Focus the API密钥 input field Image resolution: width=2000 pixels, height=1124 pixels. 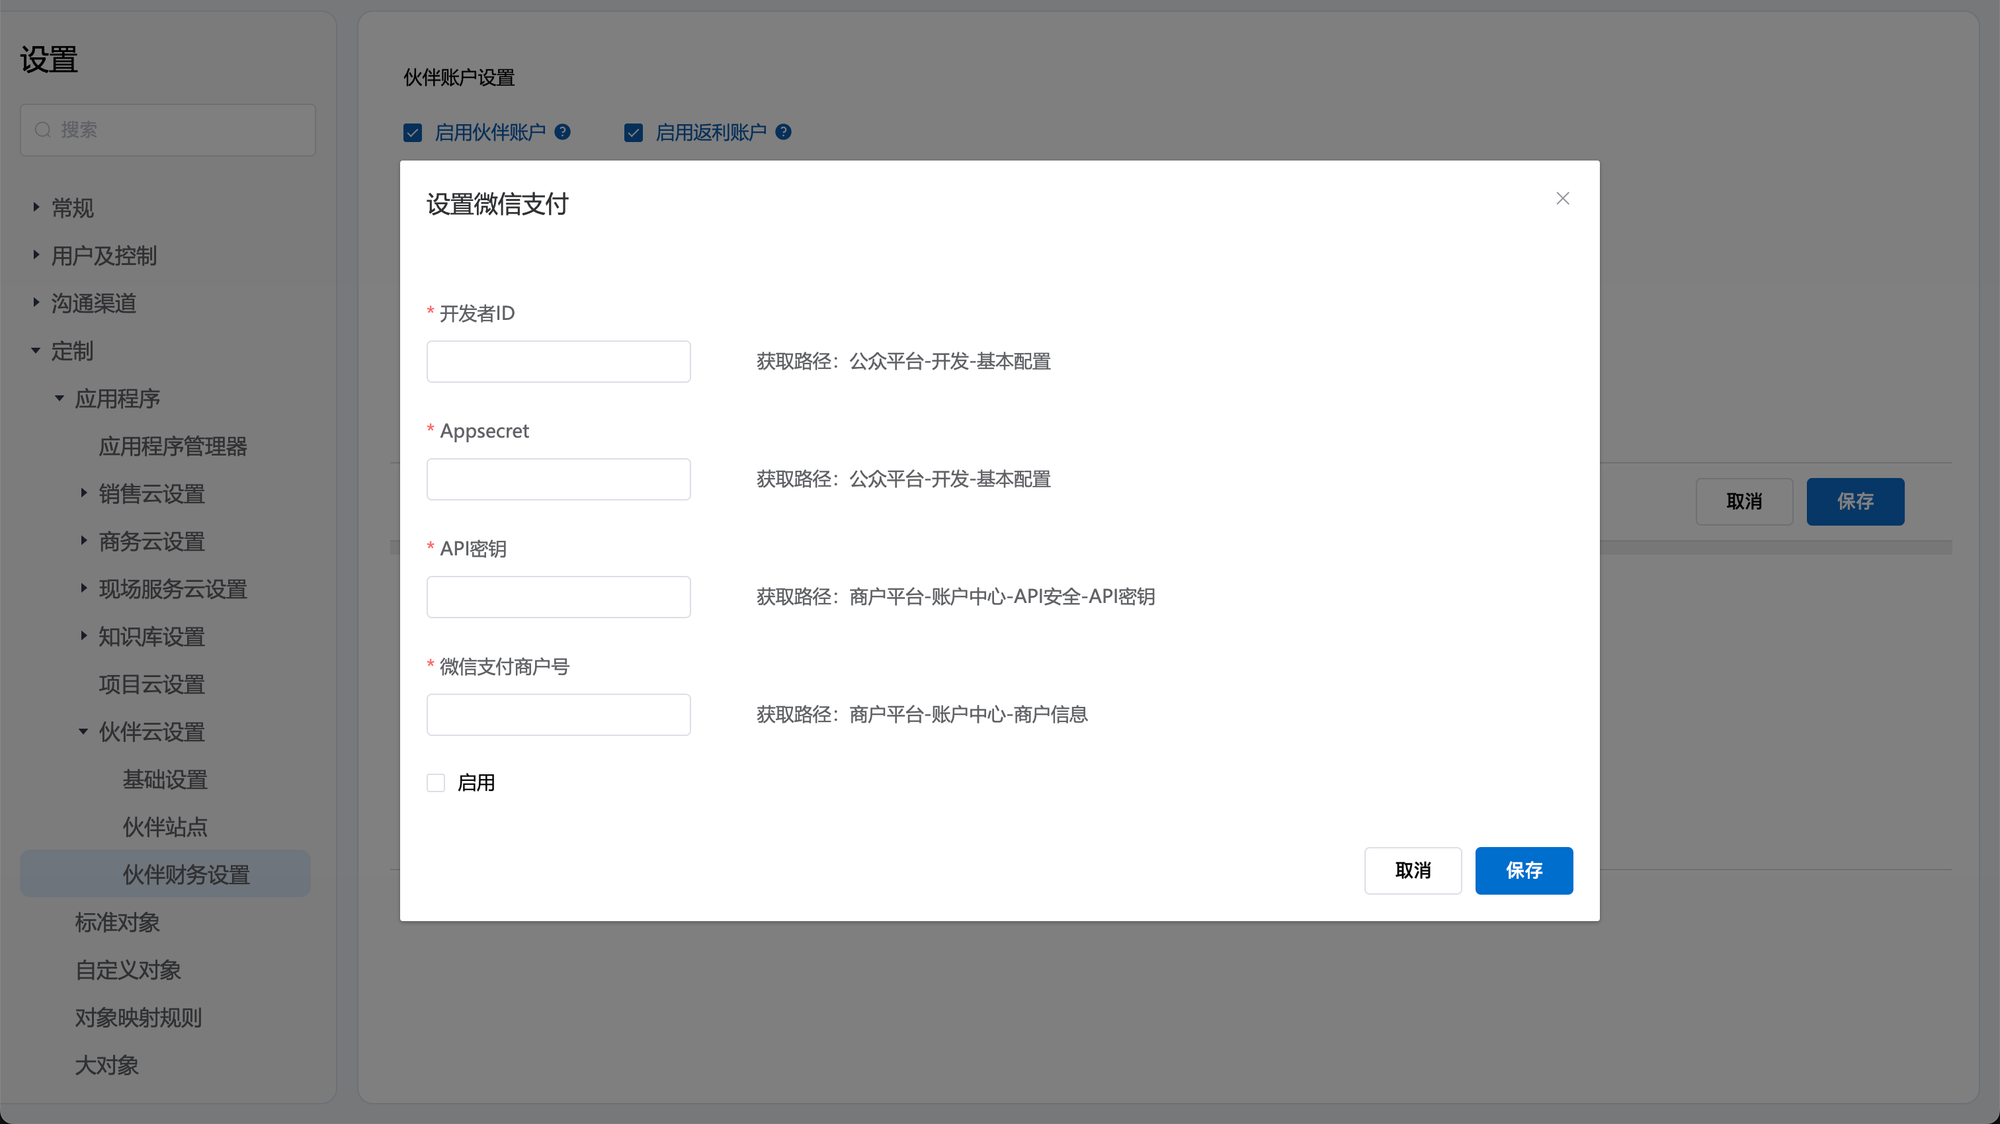(x=558, y=597)
